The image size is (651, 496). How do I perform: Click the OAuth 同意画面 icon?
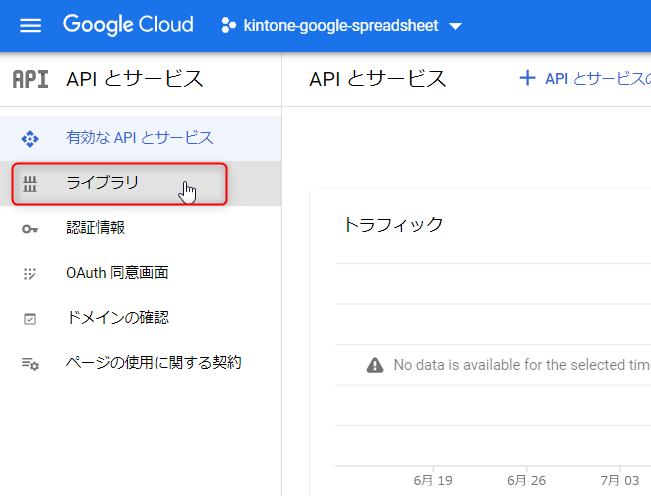click(30, 273)
